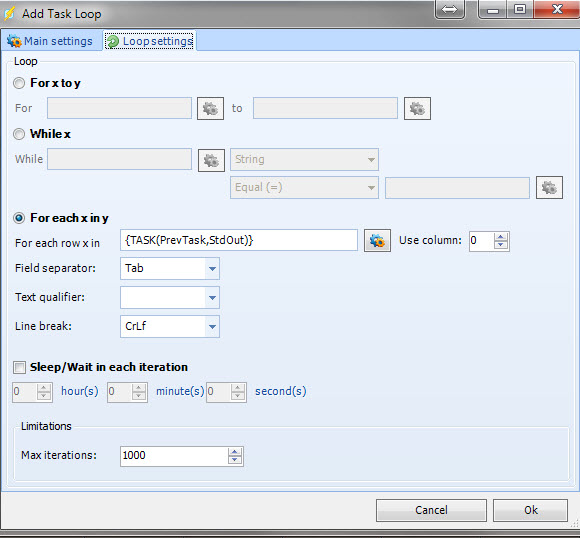Screen dimensions: 580x538
Task: Expand the Line break dropdown showing CrLf
Action: [212, 326]
